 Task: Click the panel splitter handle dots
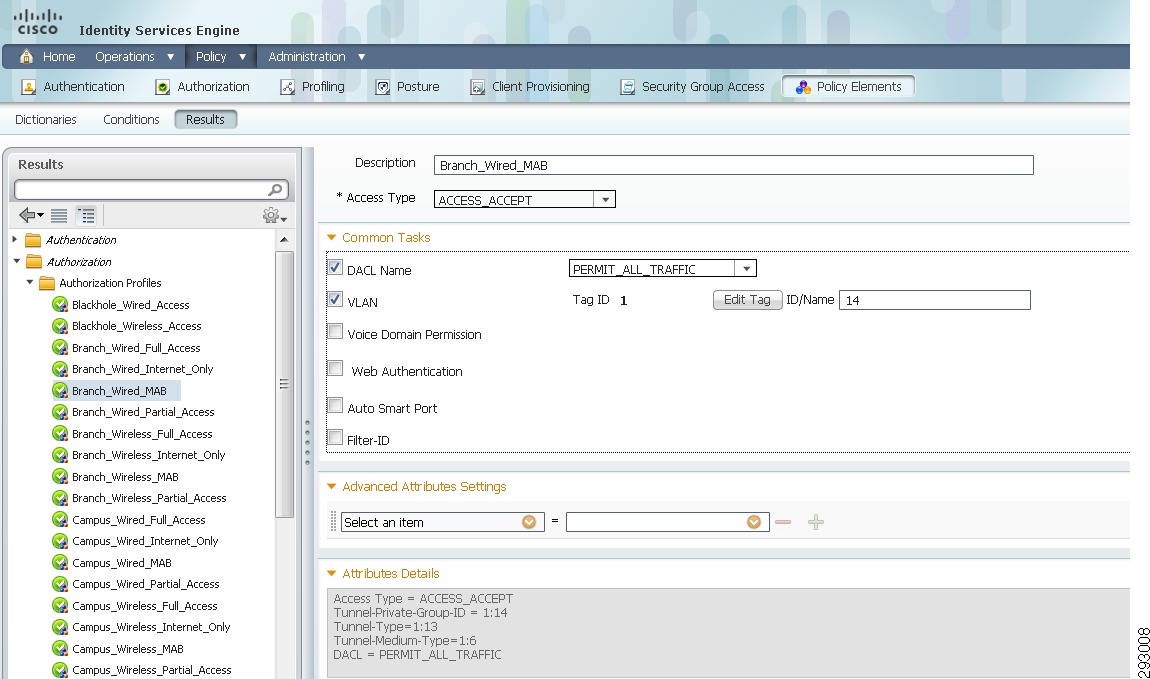[307, 442]
